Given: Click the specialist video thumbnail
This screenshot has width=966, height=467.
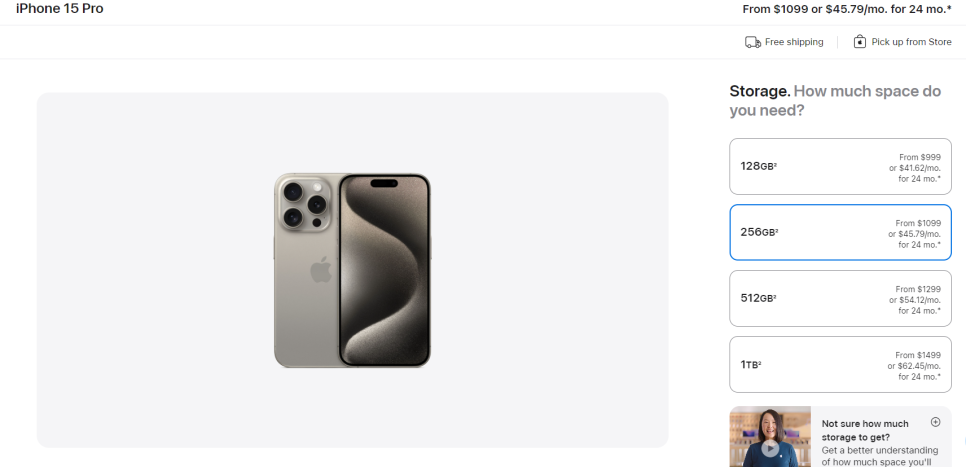Looking at the screenshot, I should tap(770, 436).
